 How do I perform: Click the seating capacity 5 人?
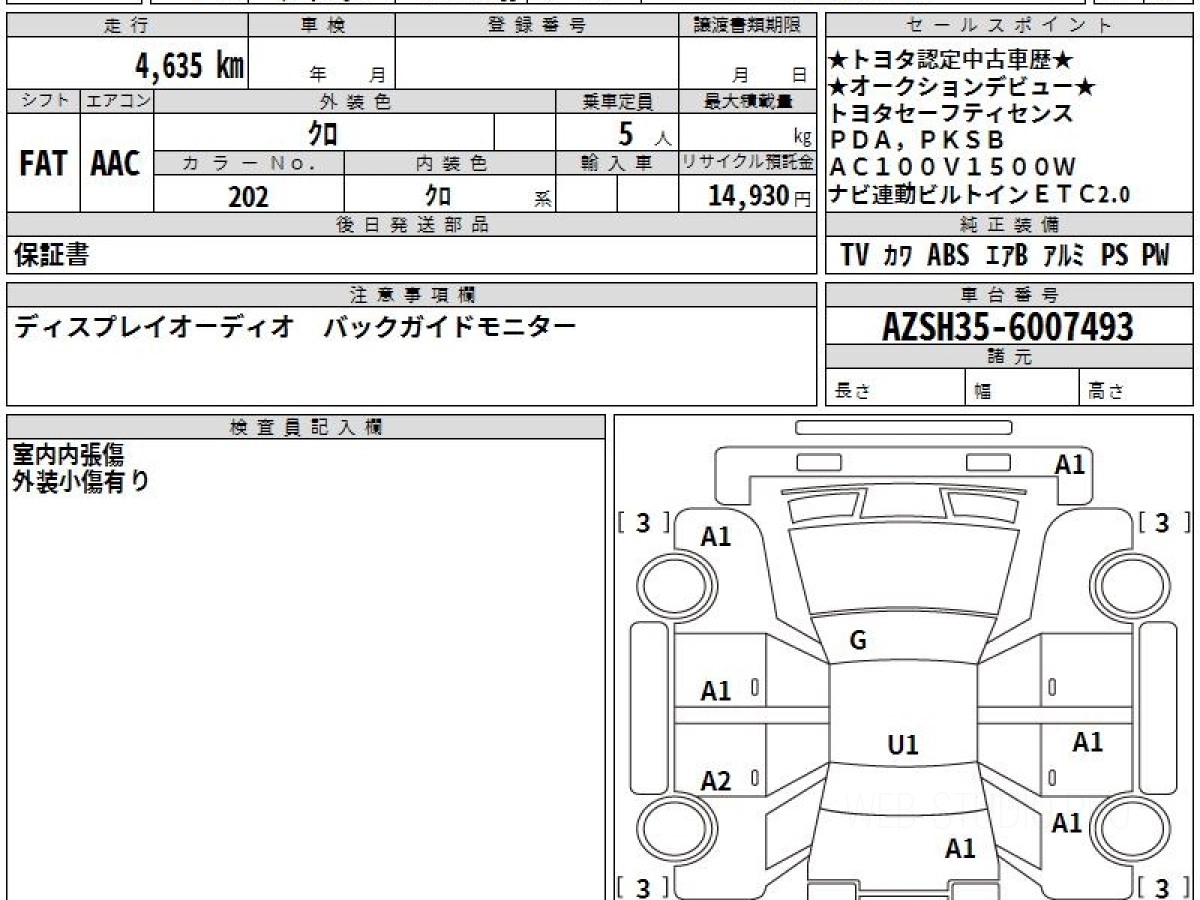[x=644, y=132]
